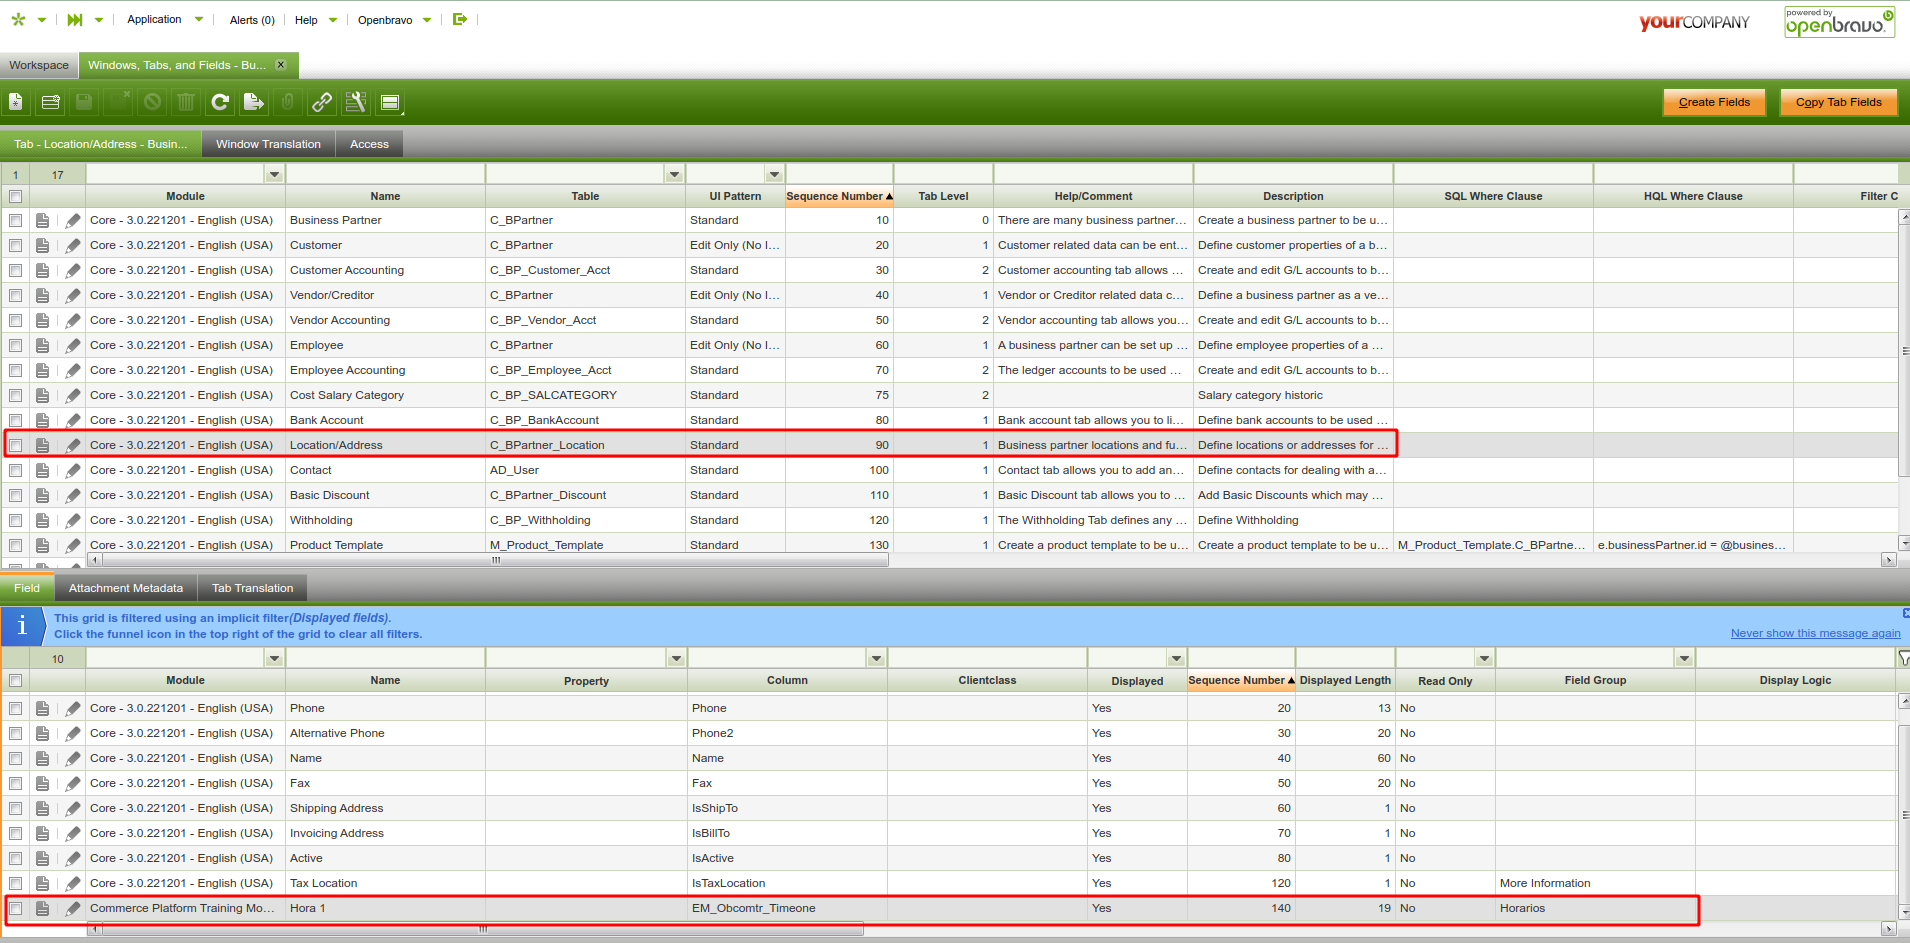Click the Never show this message again link
This screenshot has width=1910, height=943.
click(1815, 633)
